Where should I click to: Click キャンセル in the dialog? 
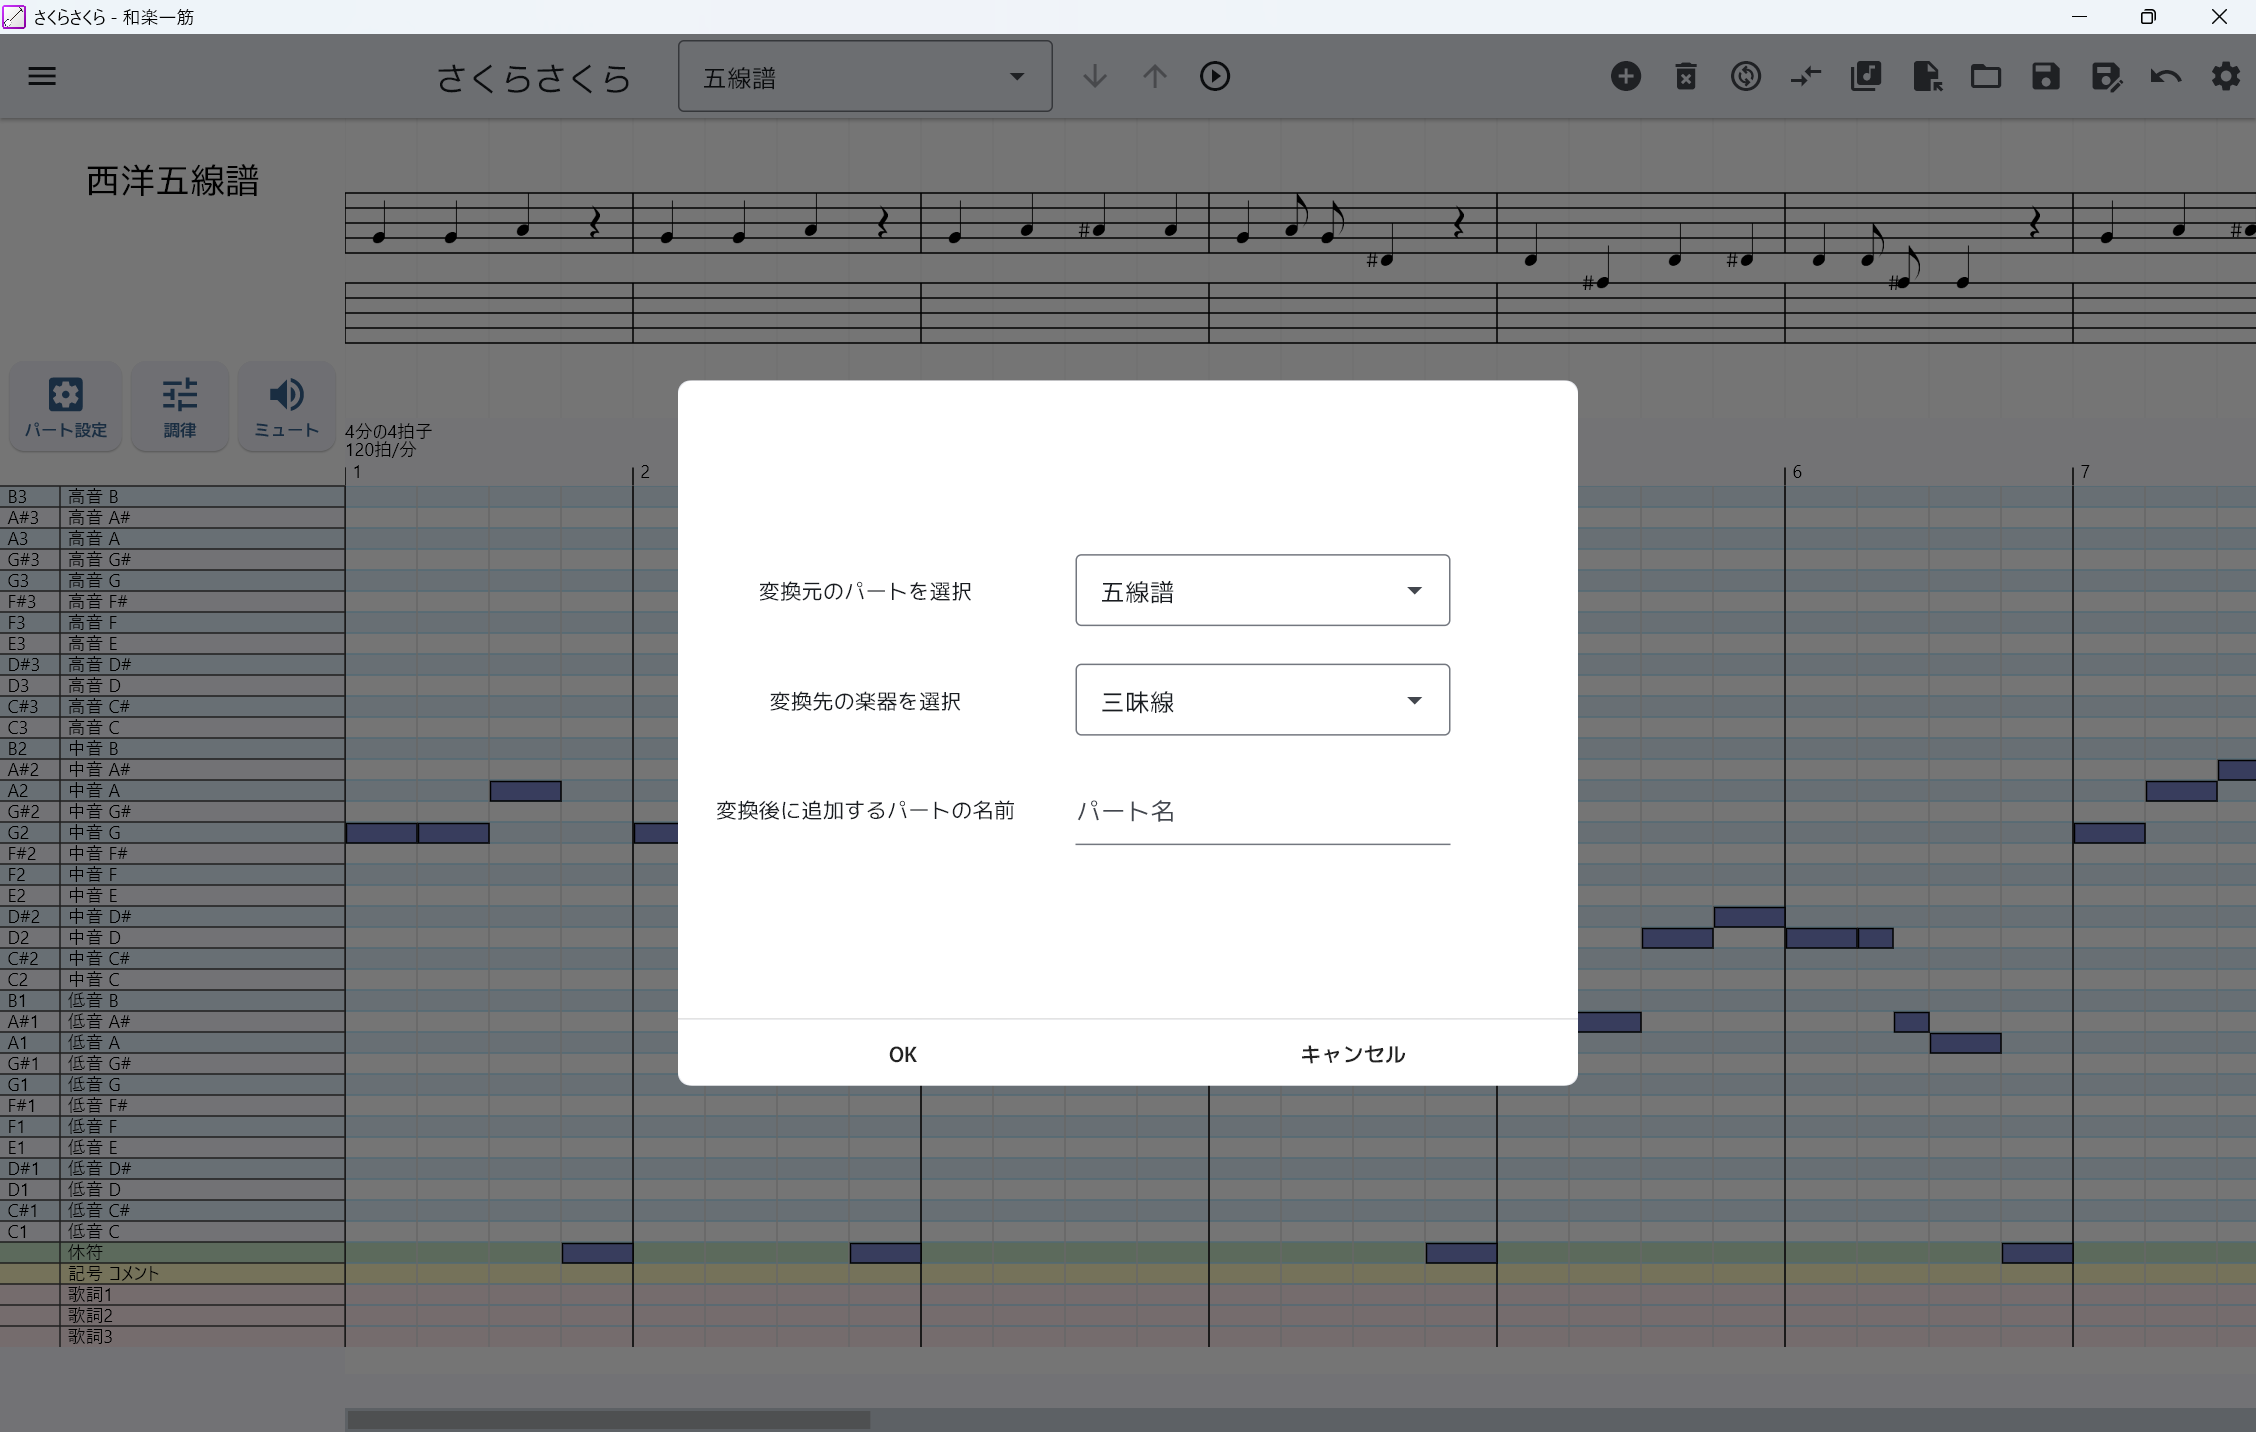coord(1352,1054)
